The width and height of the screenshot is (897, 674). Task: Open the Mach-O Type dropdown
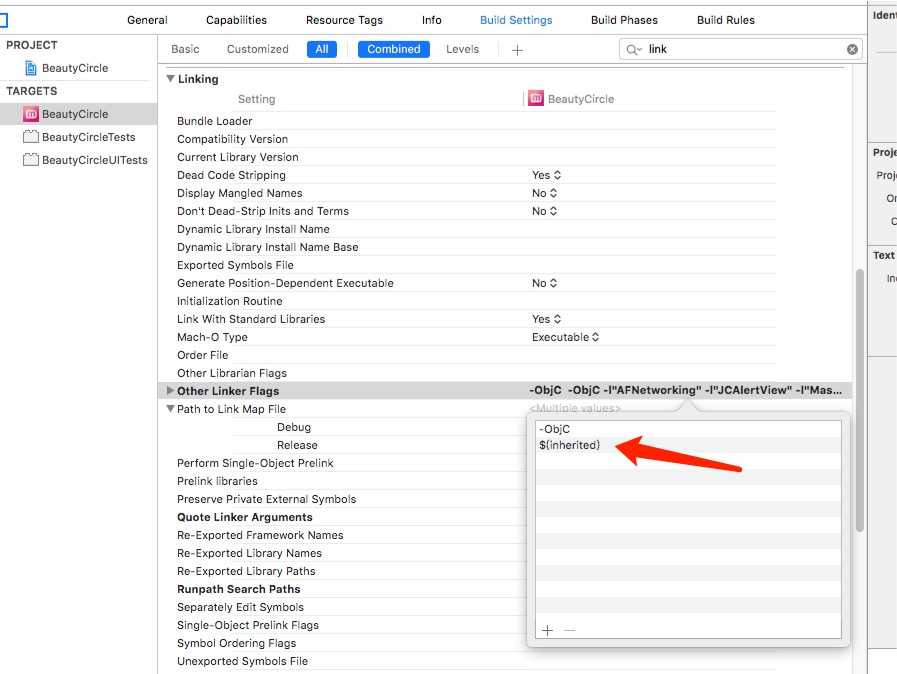(565, 338)
